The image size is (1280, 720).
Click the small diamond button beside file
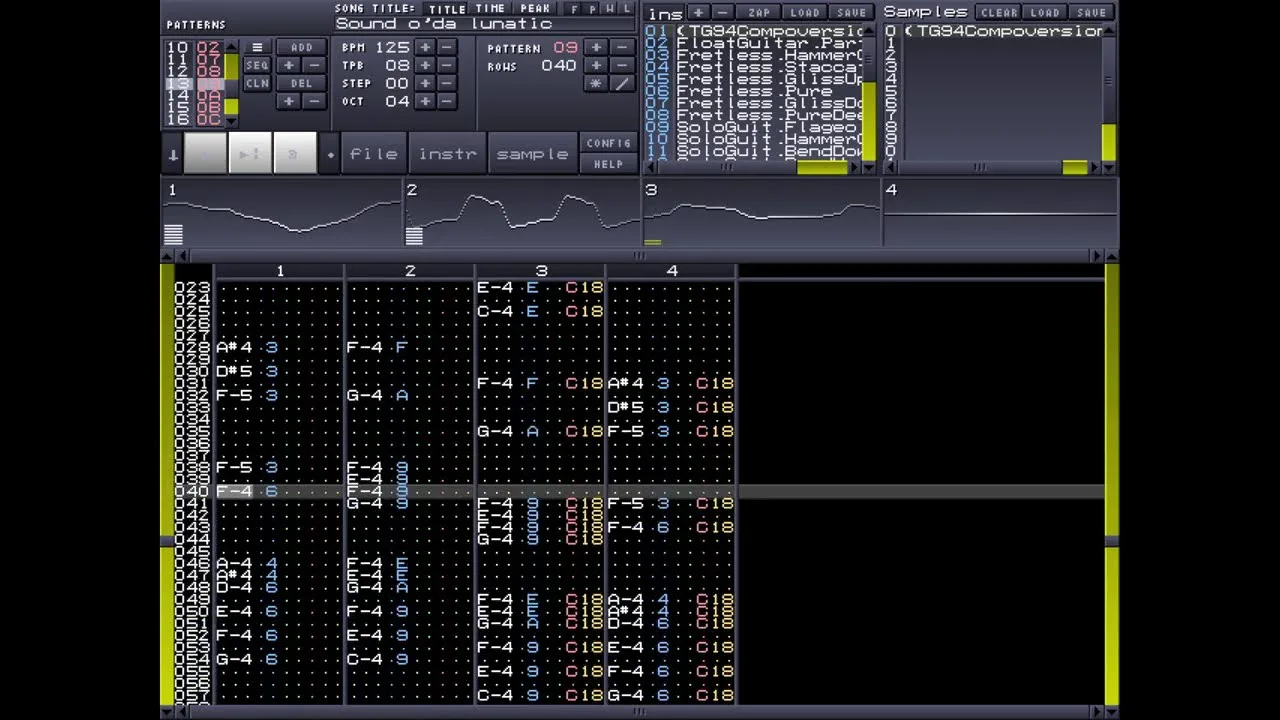[x=330, y=155]
